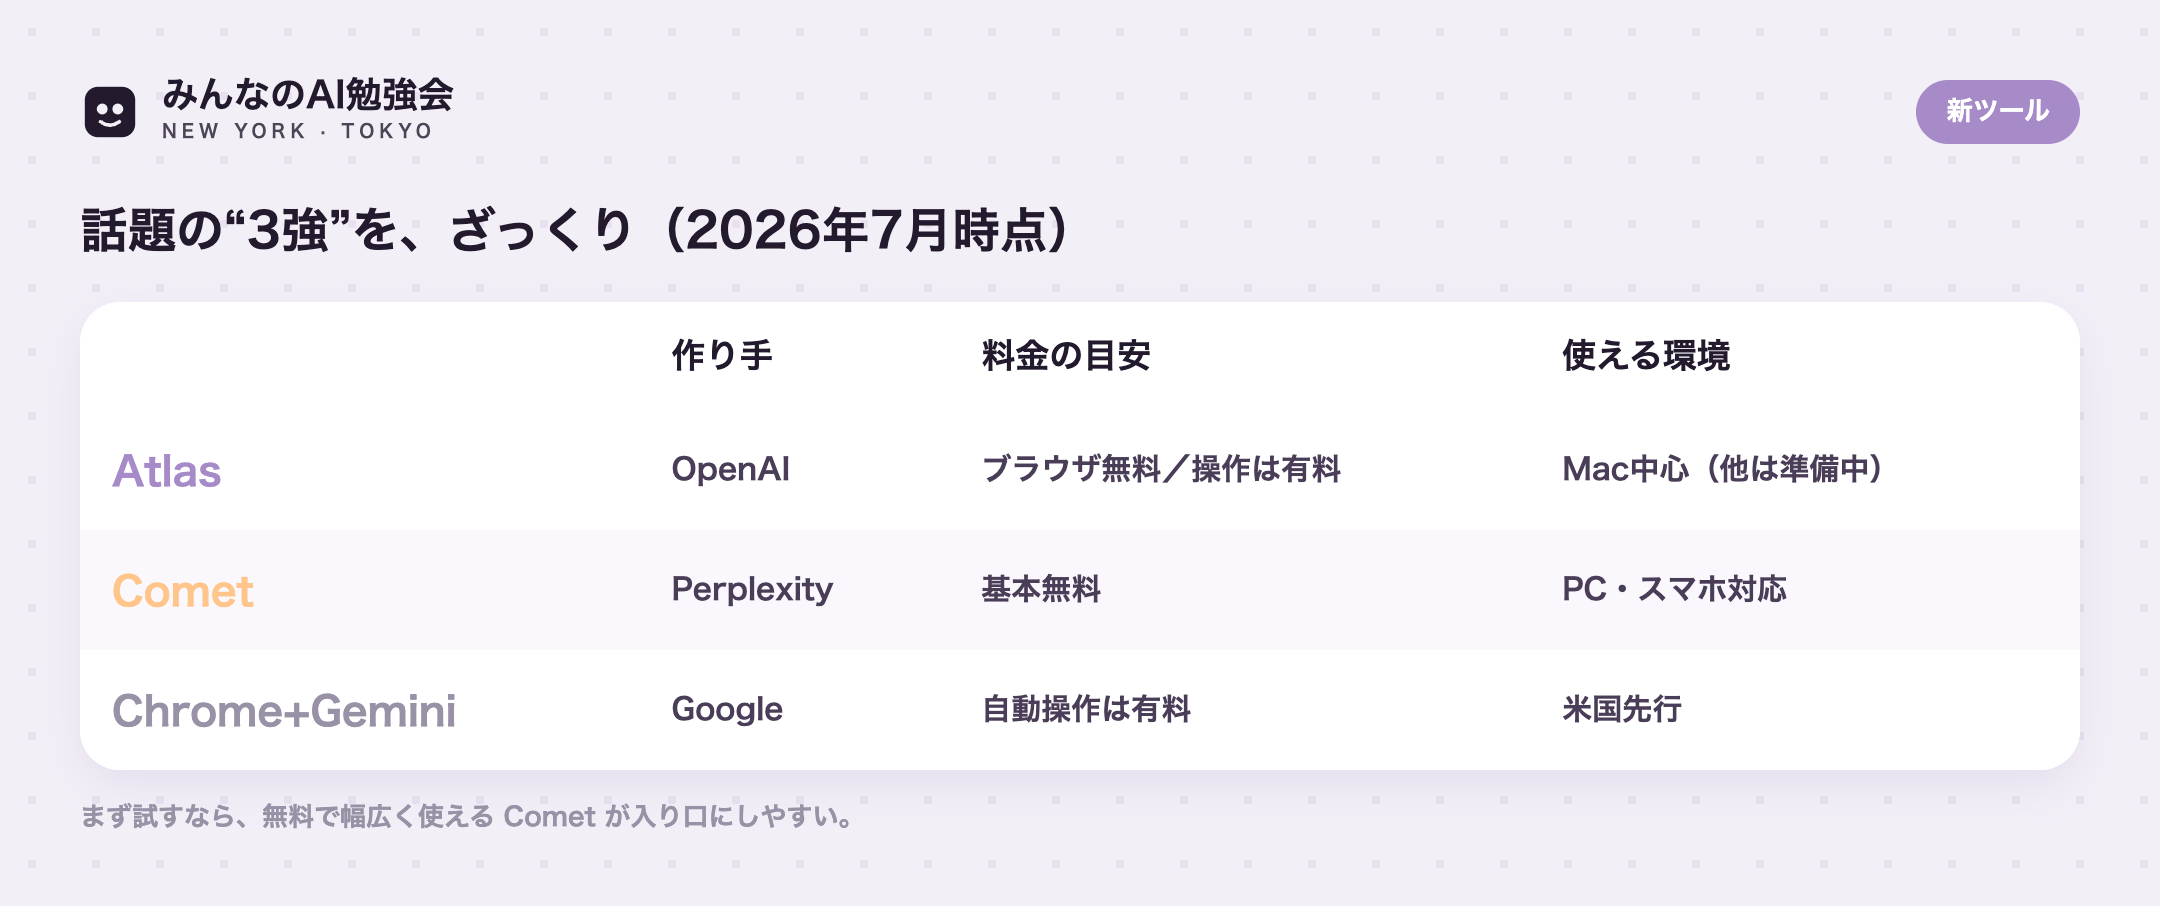This screenshot has height=906, width=2160.
Task: Select the Atlas row name
Action: 166,470
